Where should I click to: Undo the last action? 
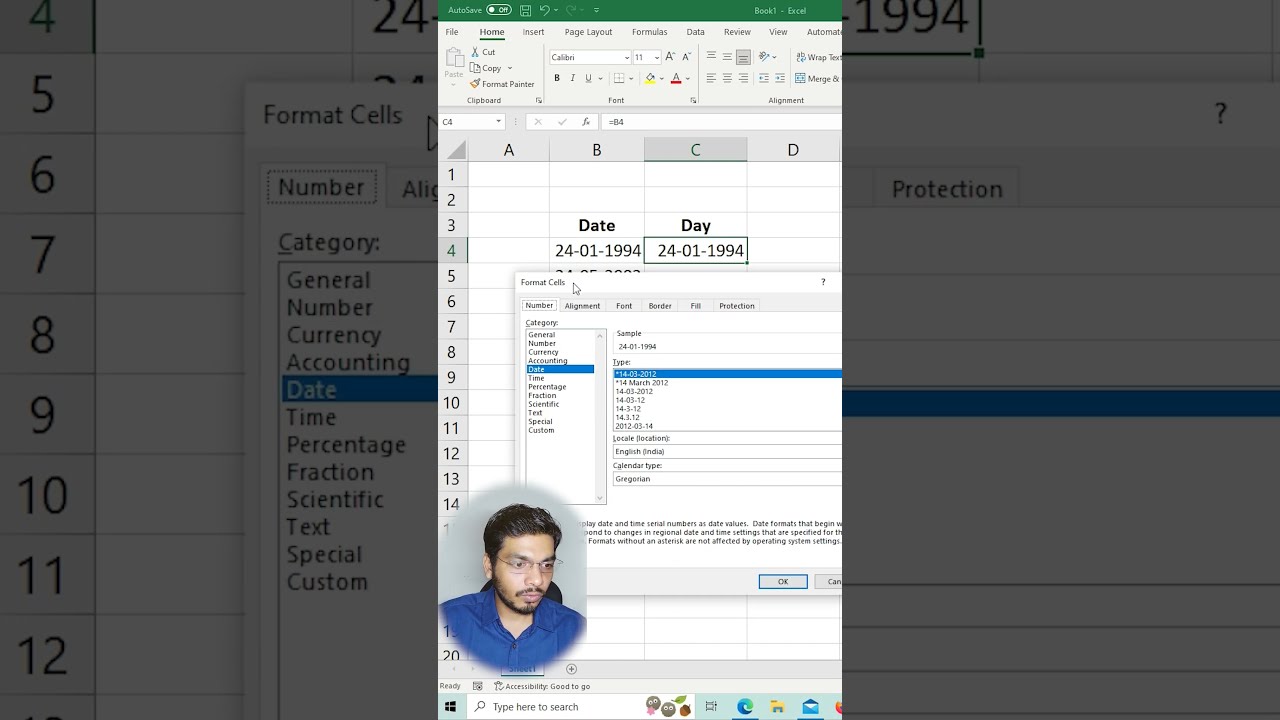(x=544, y=10)
